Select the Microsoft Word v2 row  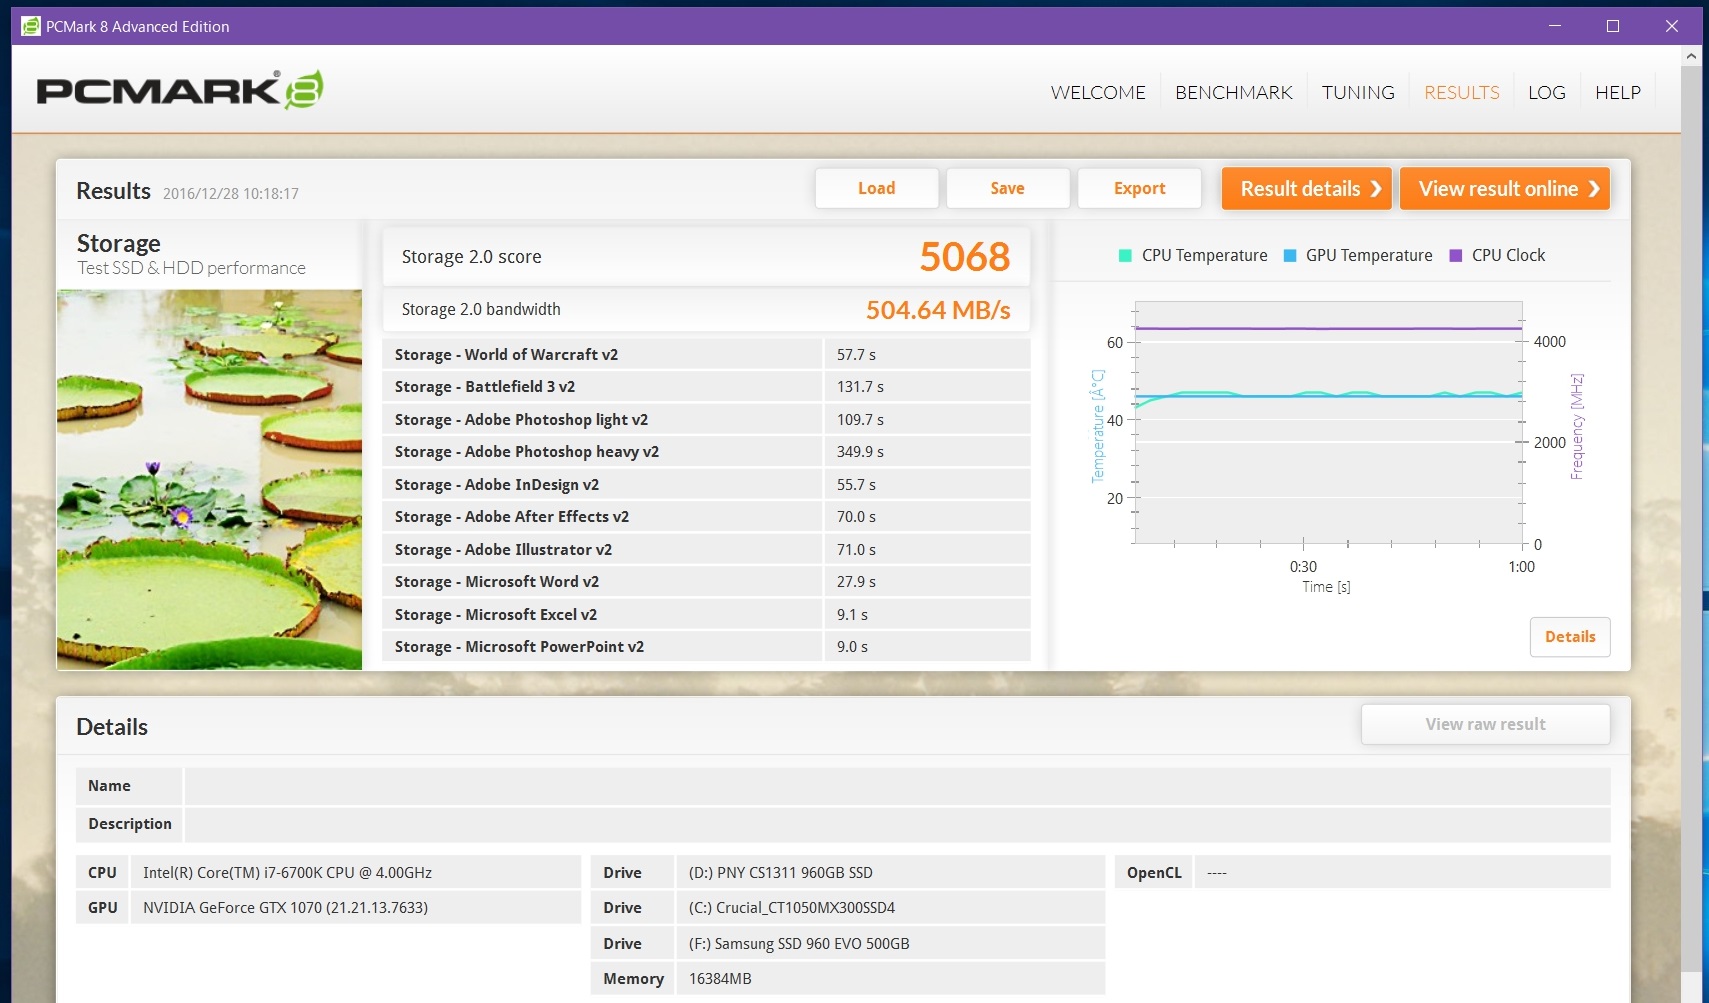[706, 582]
